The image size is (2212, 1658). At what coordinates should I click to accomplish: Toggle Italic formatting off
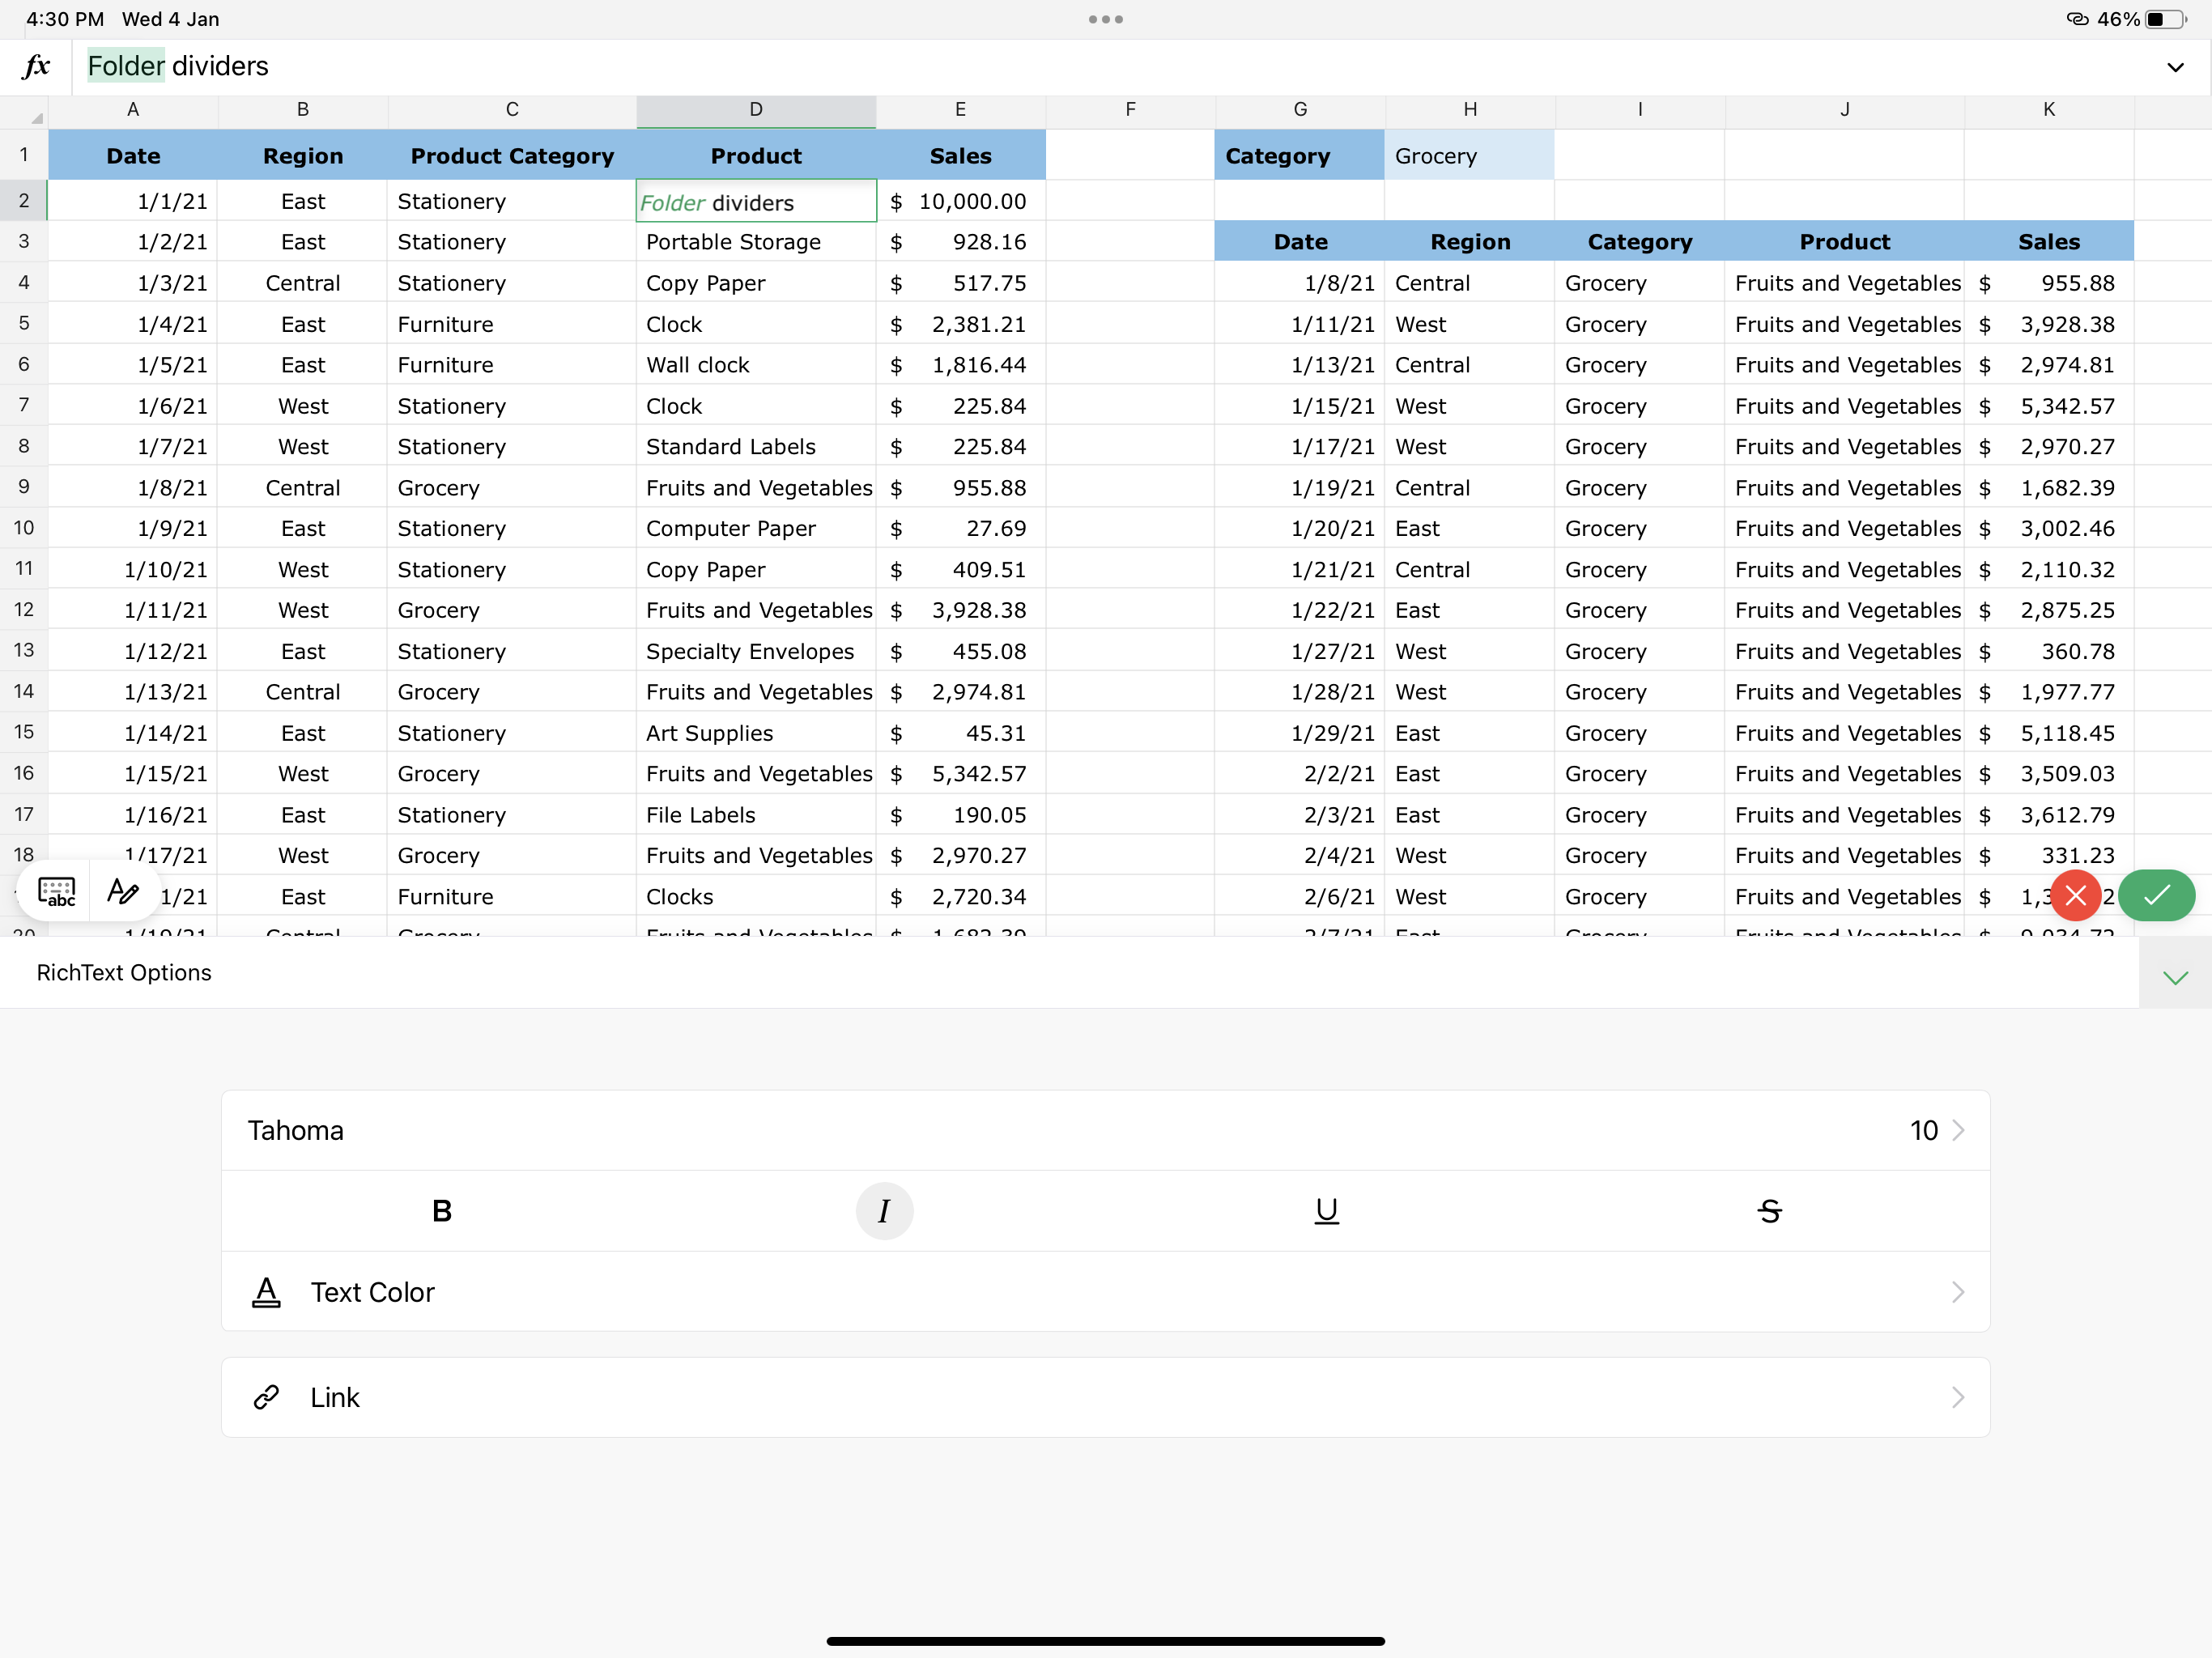point(884,1211)
